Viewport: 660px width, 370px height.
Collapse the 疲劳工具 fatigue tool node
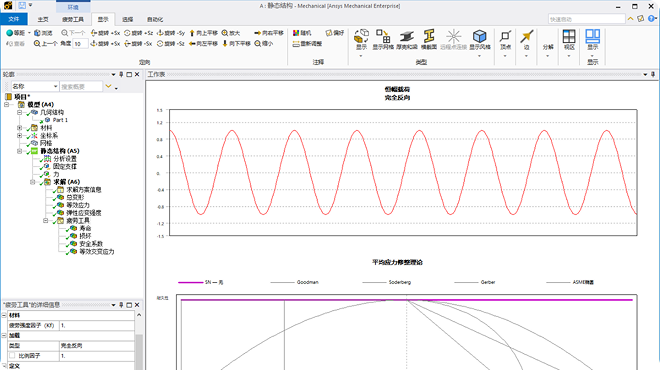pos(45,221)
